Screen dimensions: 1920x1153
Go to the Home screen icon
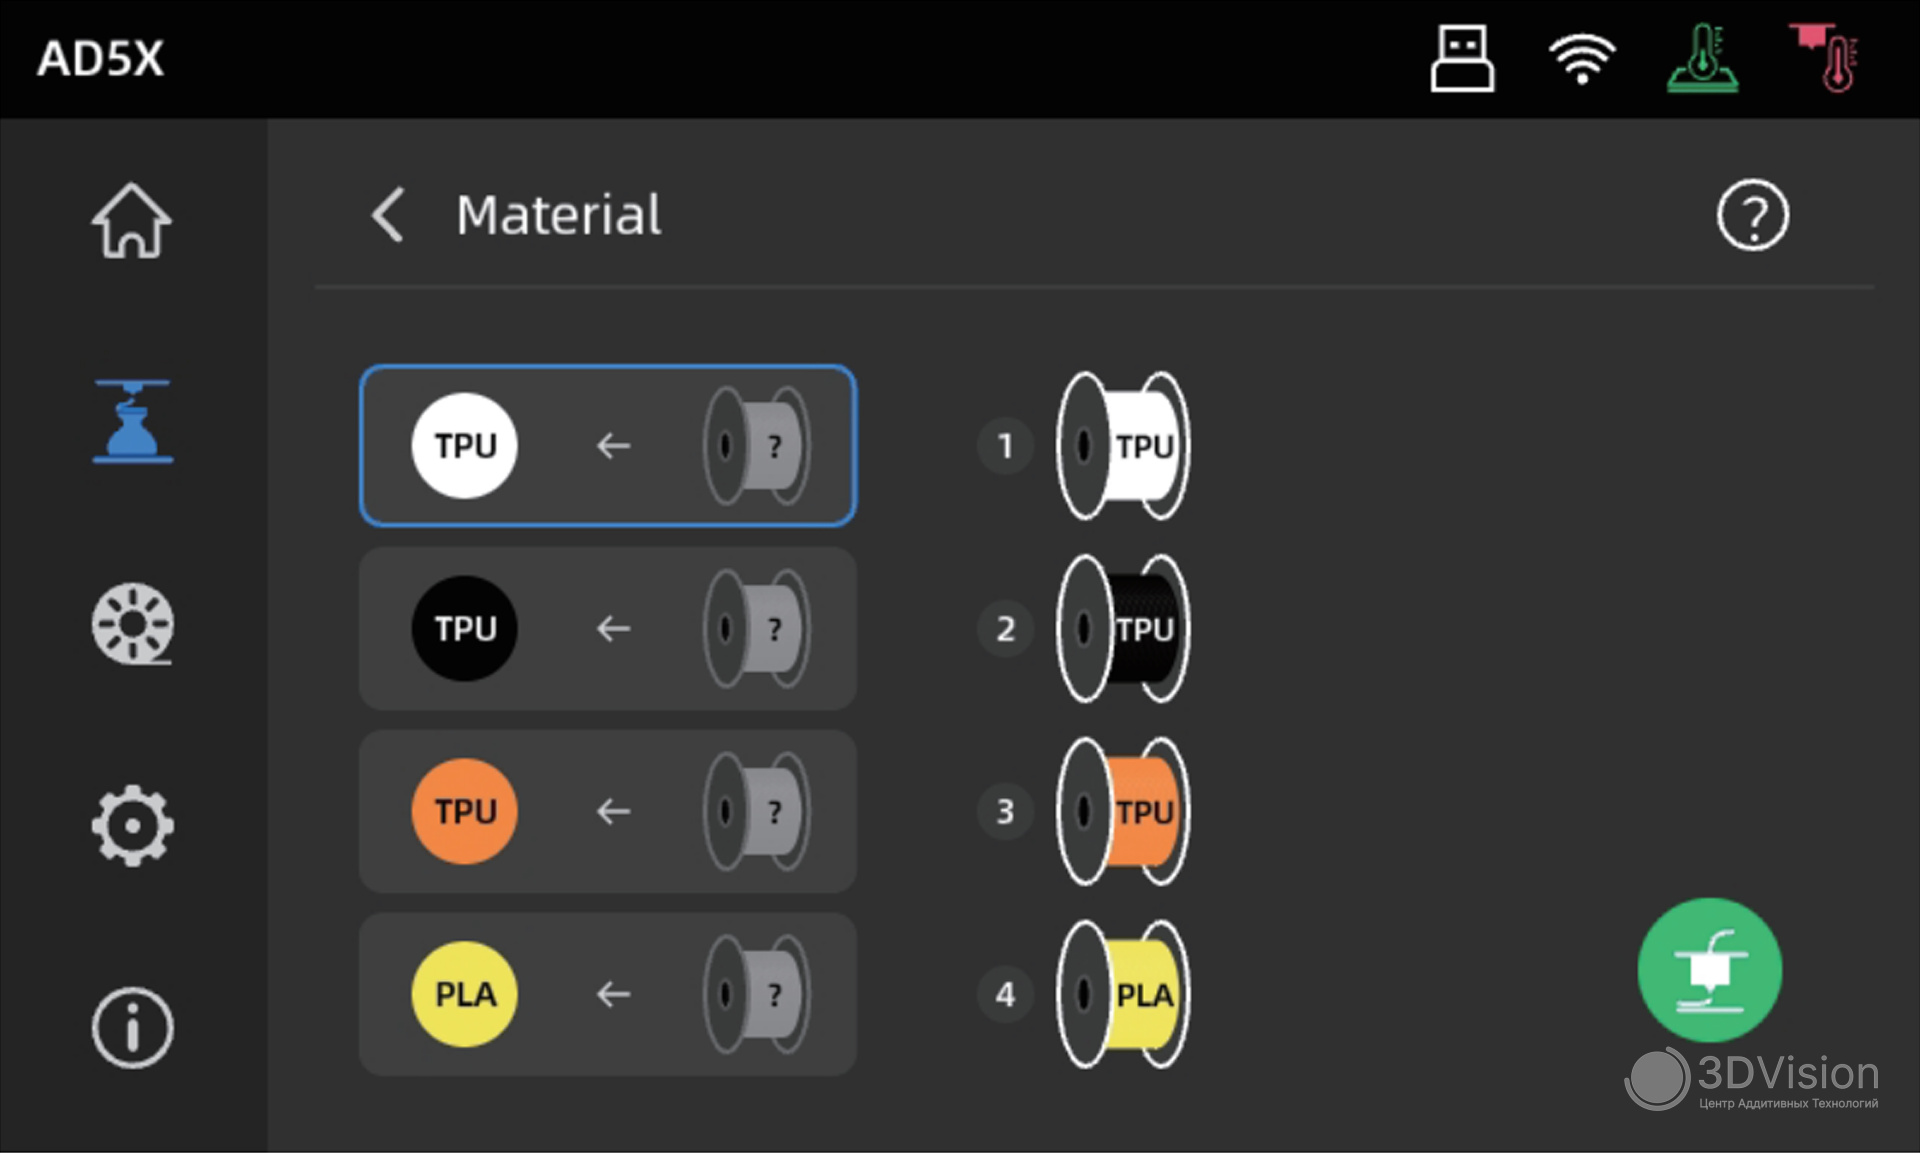coord(132,221)
